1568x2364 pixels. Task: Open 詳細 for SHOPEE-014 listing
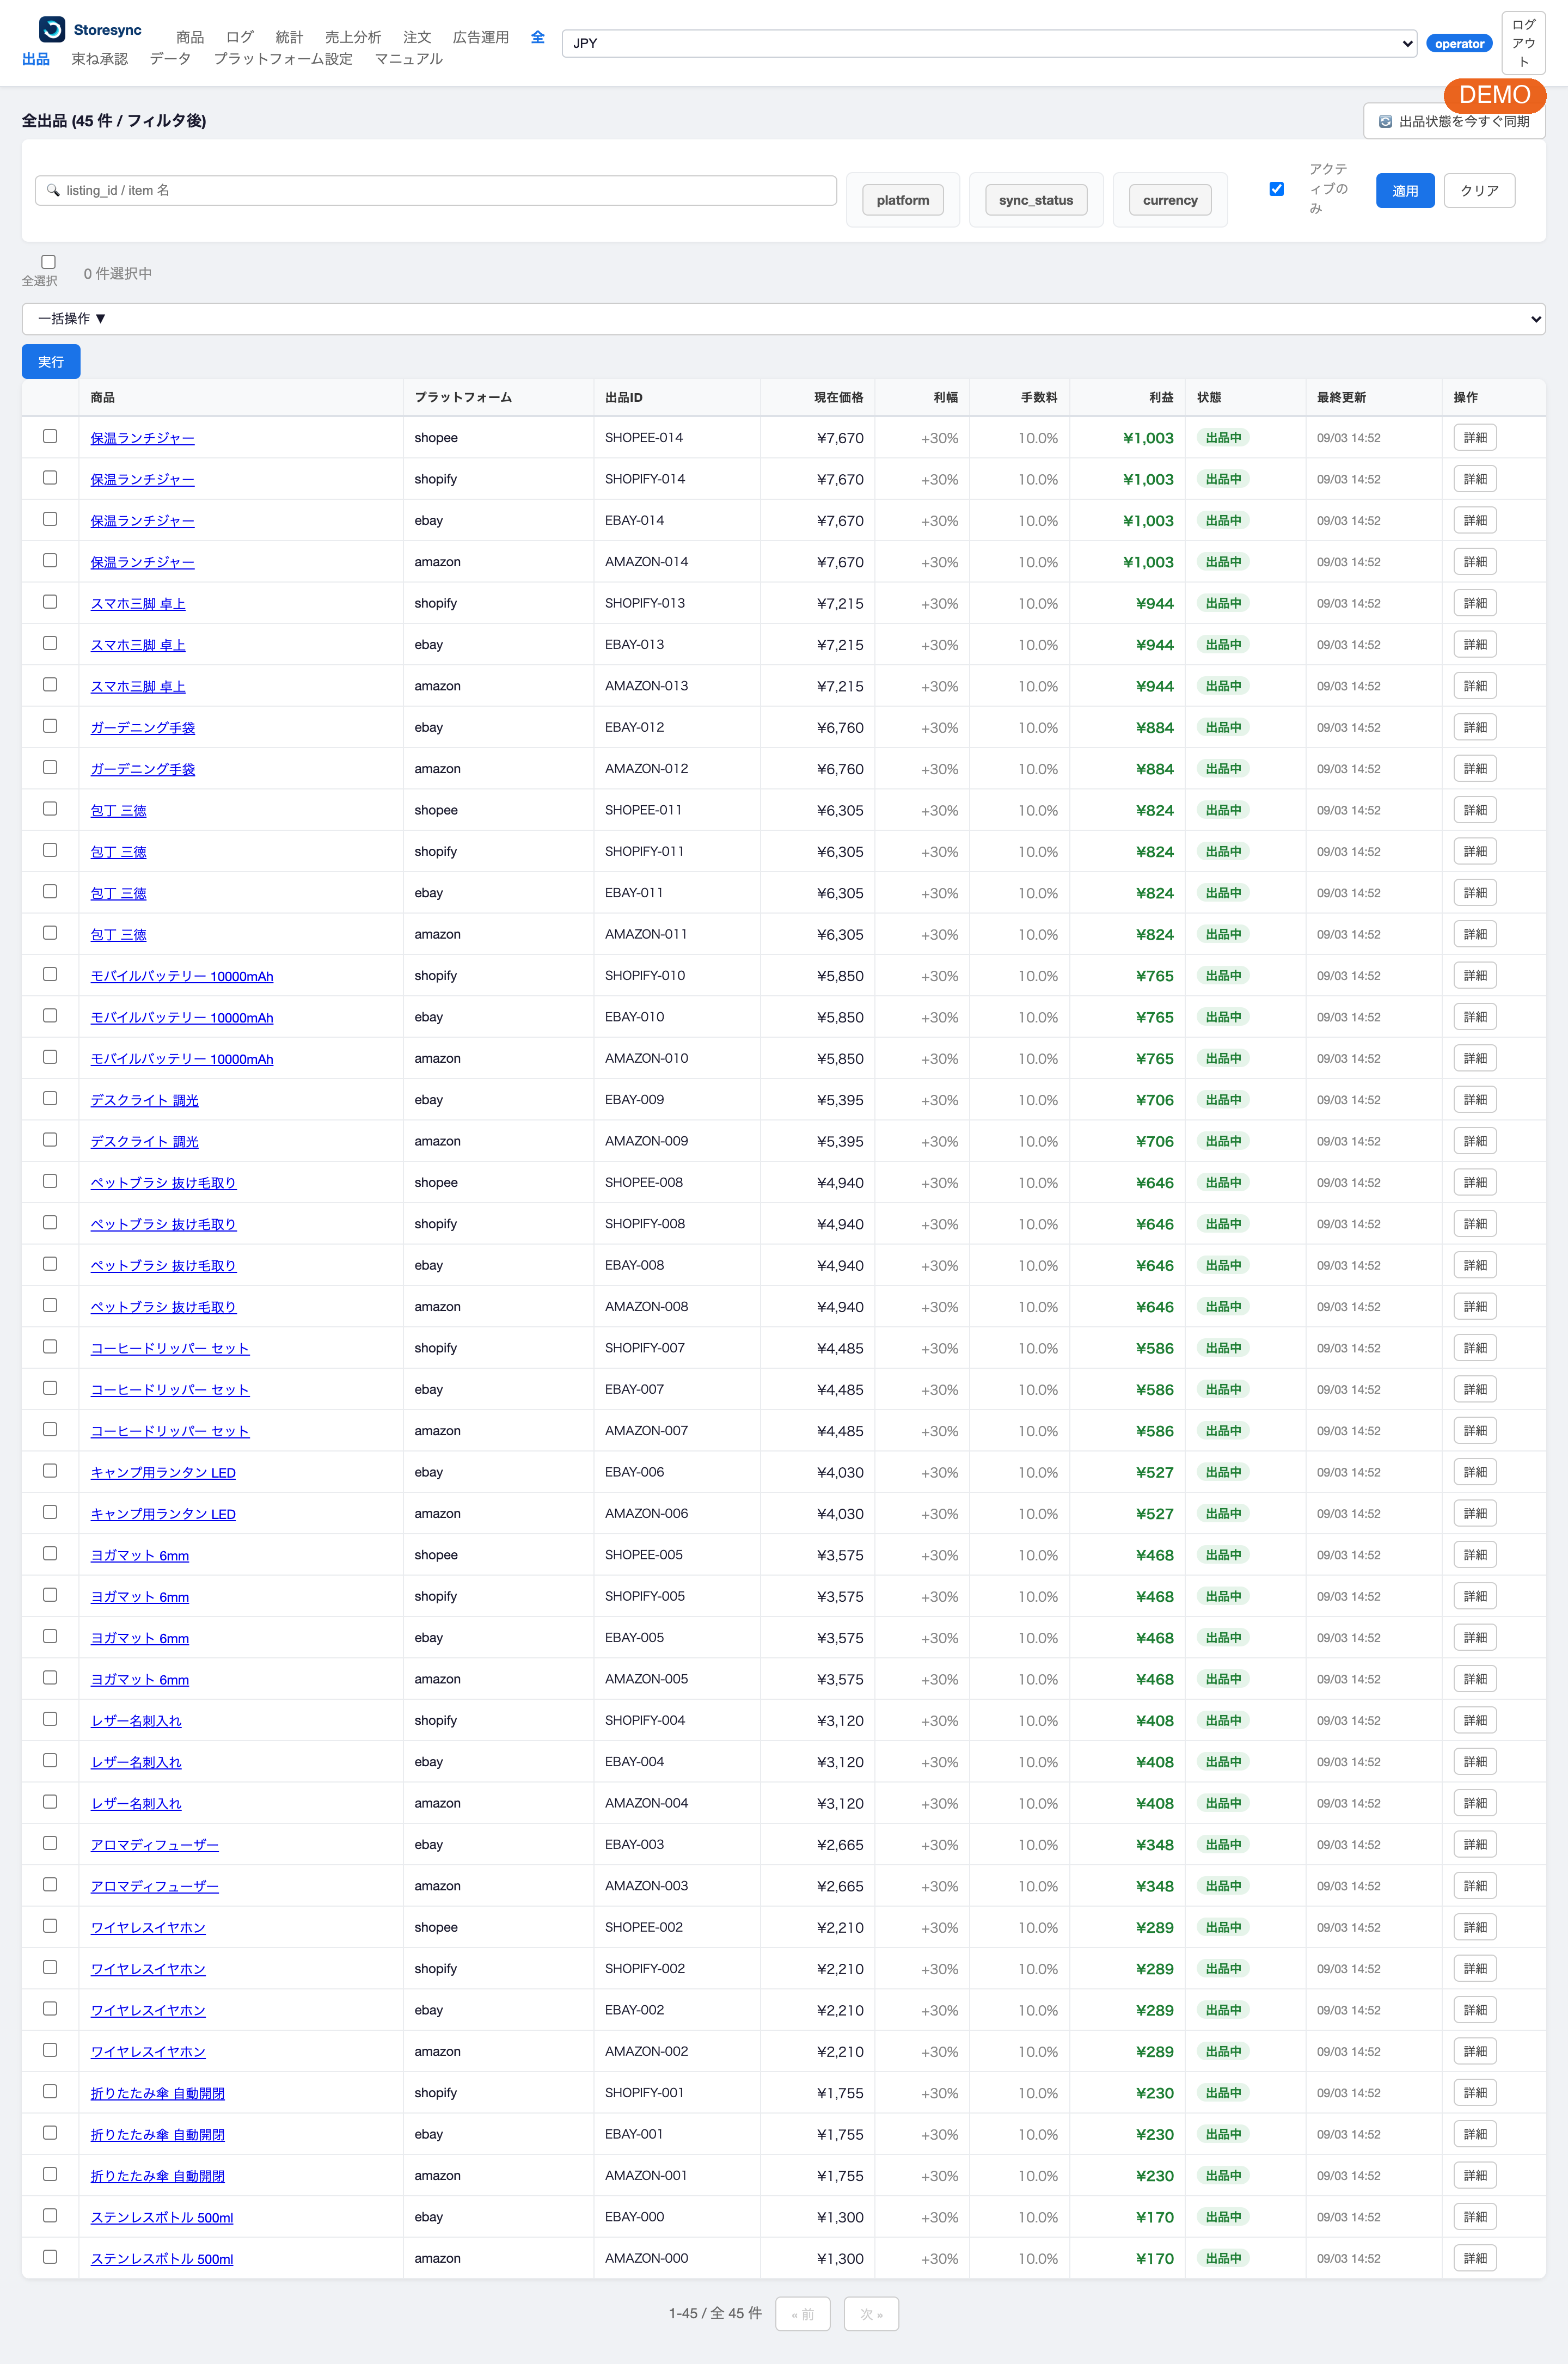click(1475, 437)
